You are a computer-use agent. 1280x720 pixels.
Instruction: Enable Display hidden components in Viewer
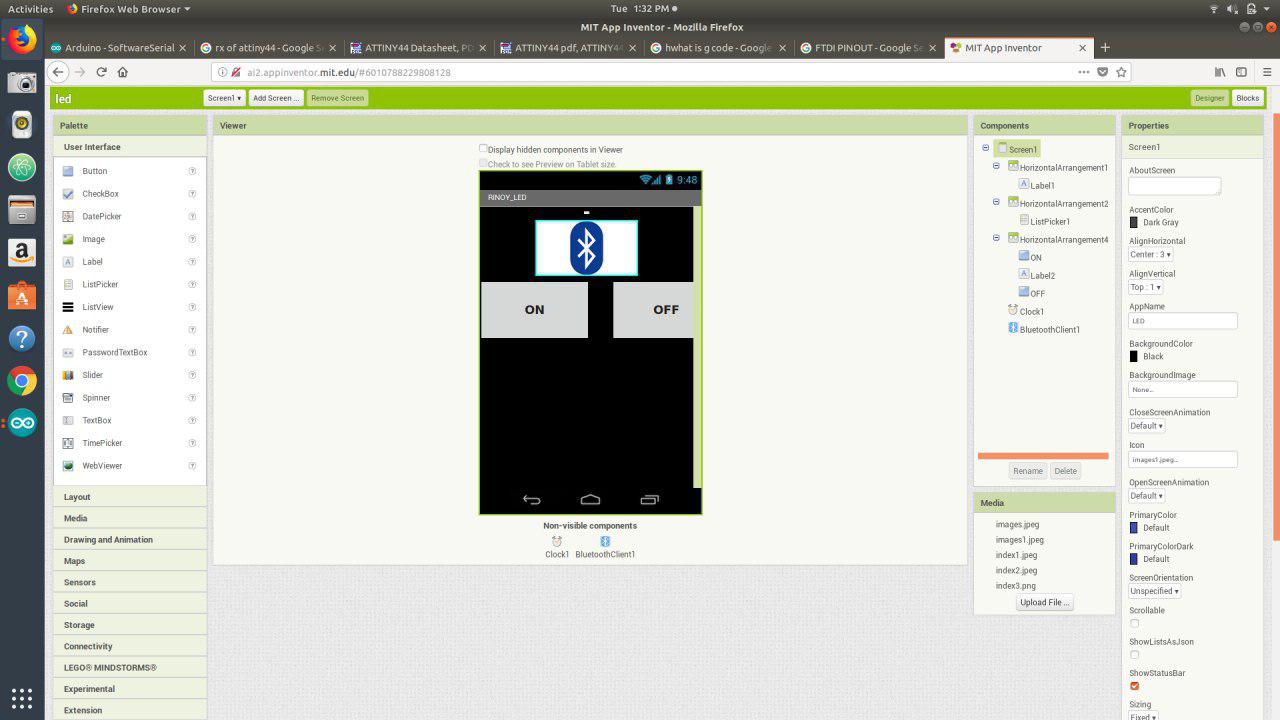tap(483, 148)
